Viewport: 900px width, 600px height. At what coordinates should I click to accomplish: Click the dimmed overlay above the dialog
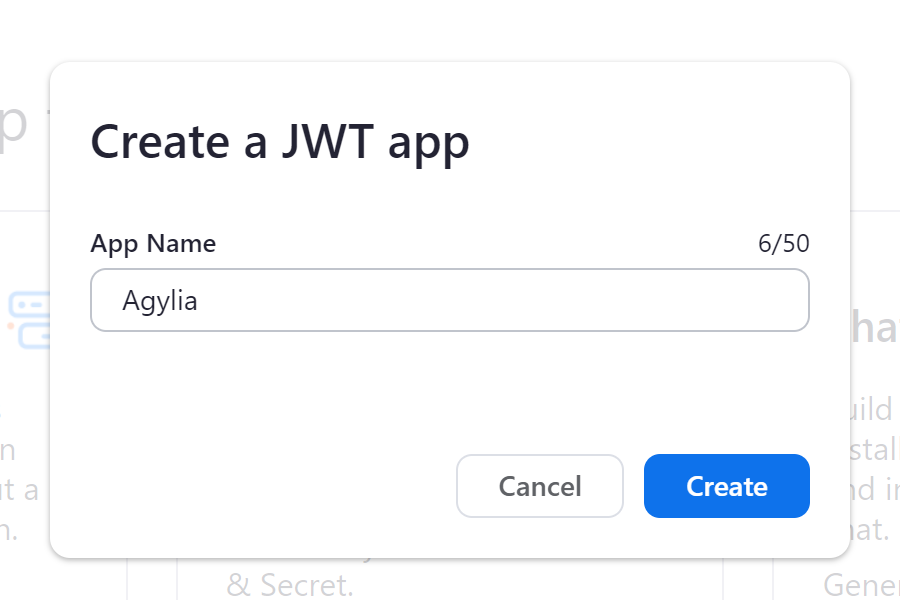(x=450, y=29)
